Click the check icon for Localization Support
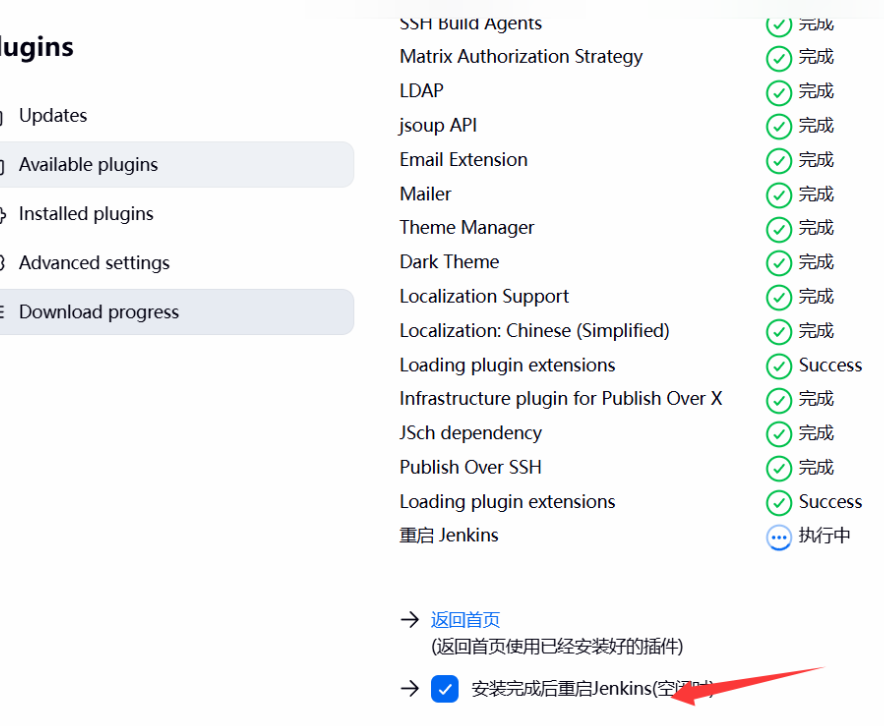Screen dimensions: 884x726 (779, 297)
